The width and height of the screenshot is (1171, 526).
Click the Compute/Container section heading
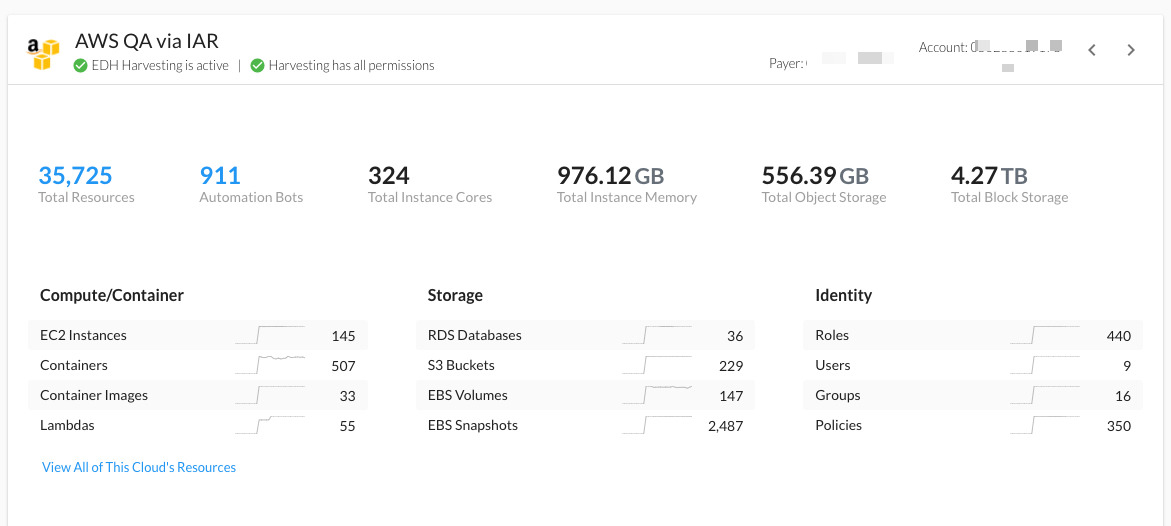pyautogui.click(x=112, y=295)
